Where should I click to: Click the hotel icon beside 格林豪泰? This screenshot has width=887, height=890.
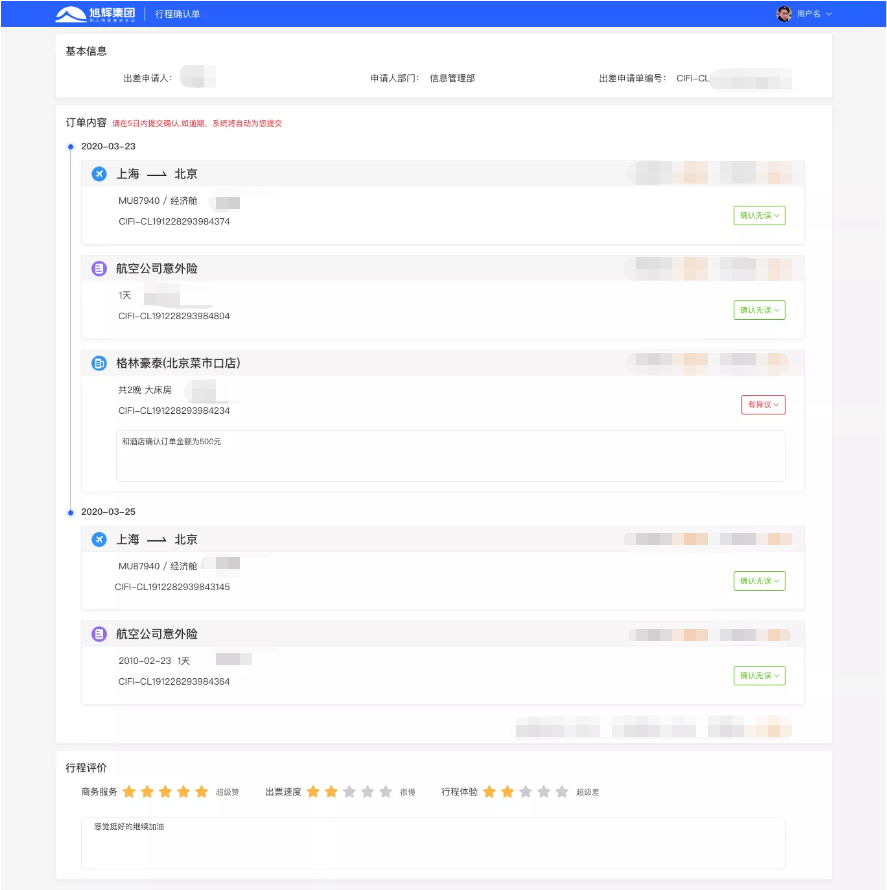click(x=99, y=363)
